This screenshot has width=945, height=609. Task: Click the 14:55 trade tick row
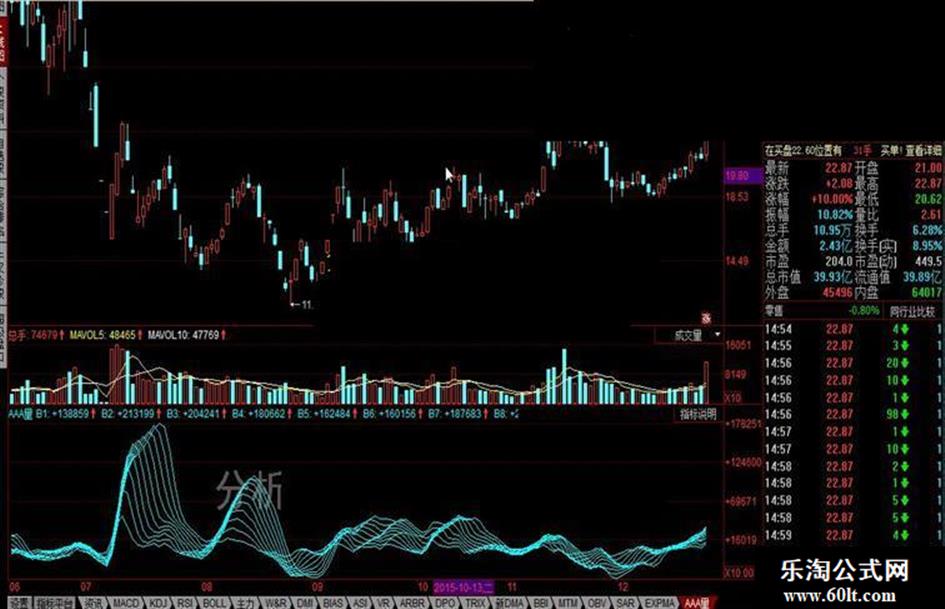[853, 346]
